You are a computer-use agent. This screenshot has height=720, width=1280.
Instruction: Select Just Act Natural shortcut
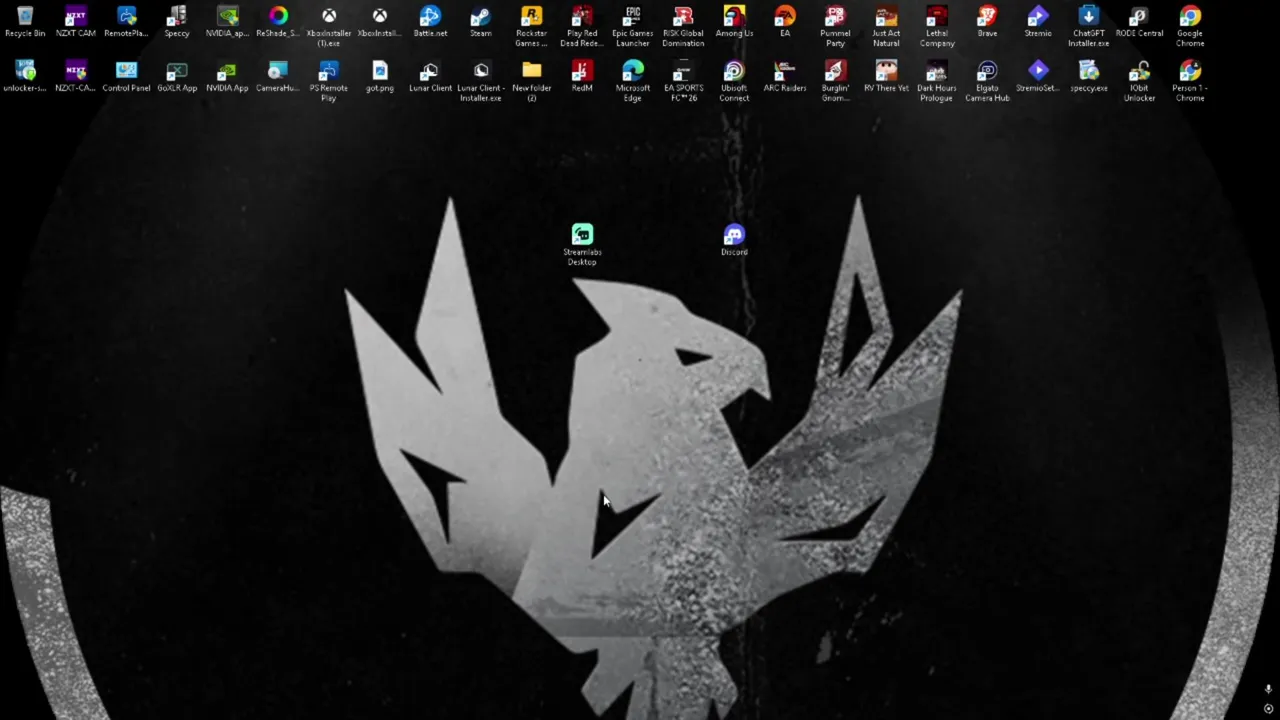[x=886, y=27]
